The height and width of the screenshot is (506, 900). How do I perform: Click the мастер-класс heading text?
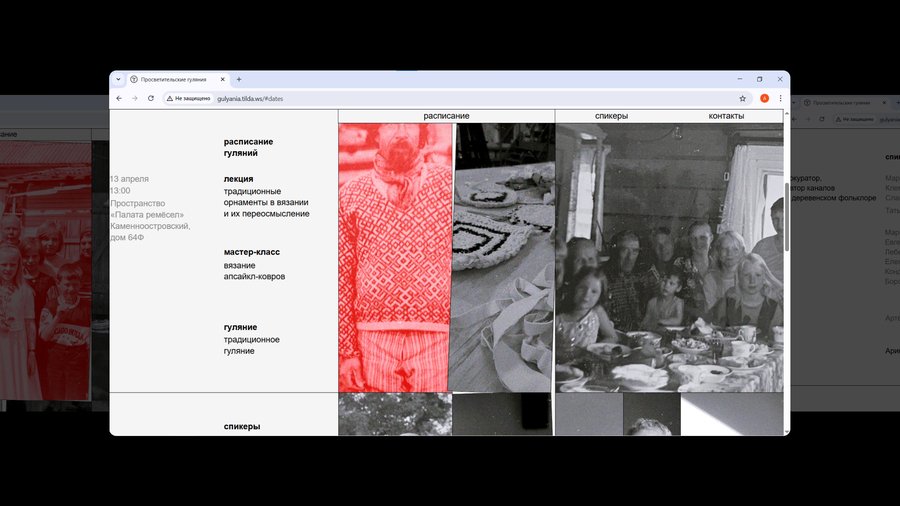[x=252, y=252]
